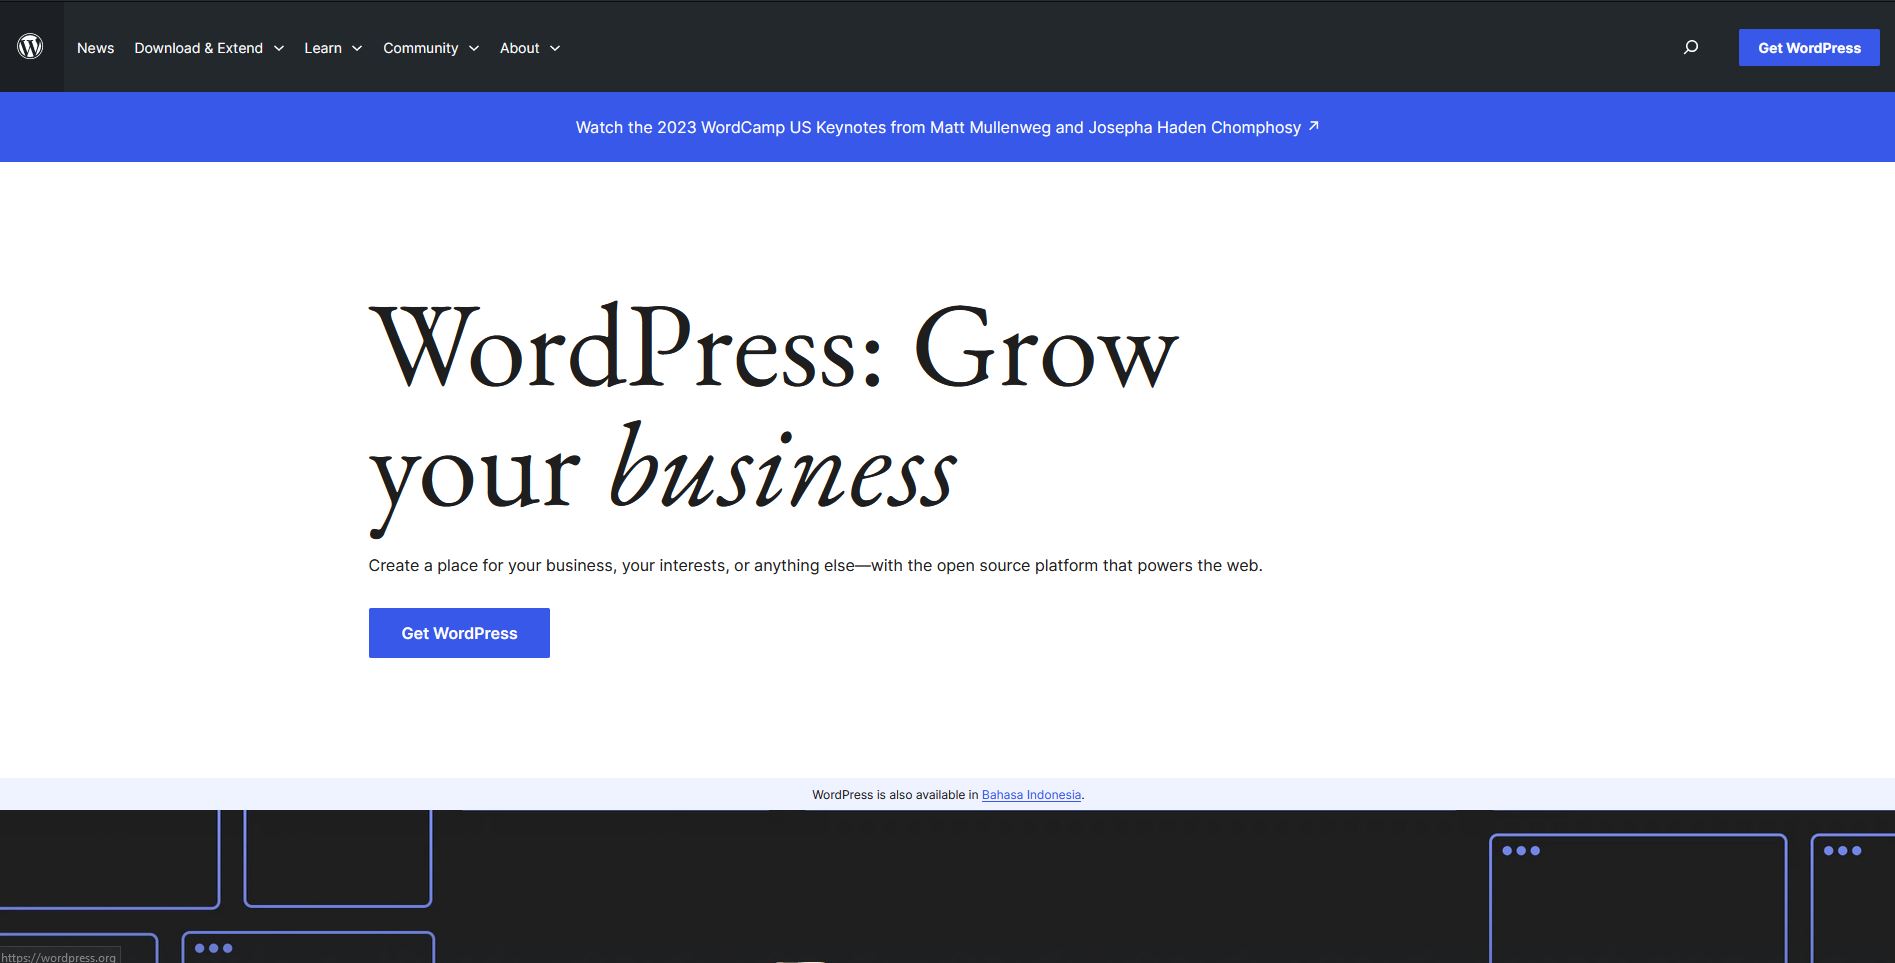Image resolution: width=1895 pixels, height=963 pixels.
Task: Follow the Bahasa Indonesia link
Action: coord(1031,795)
